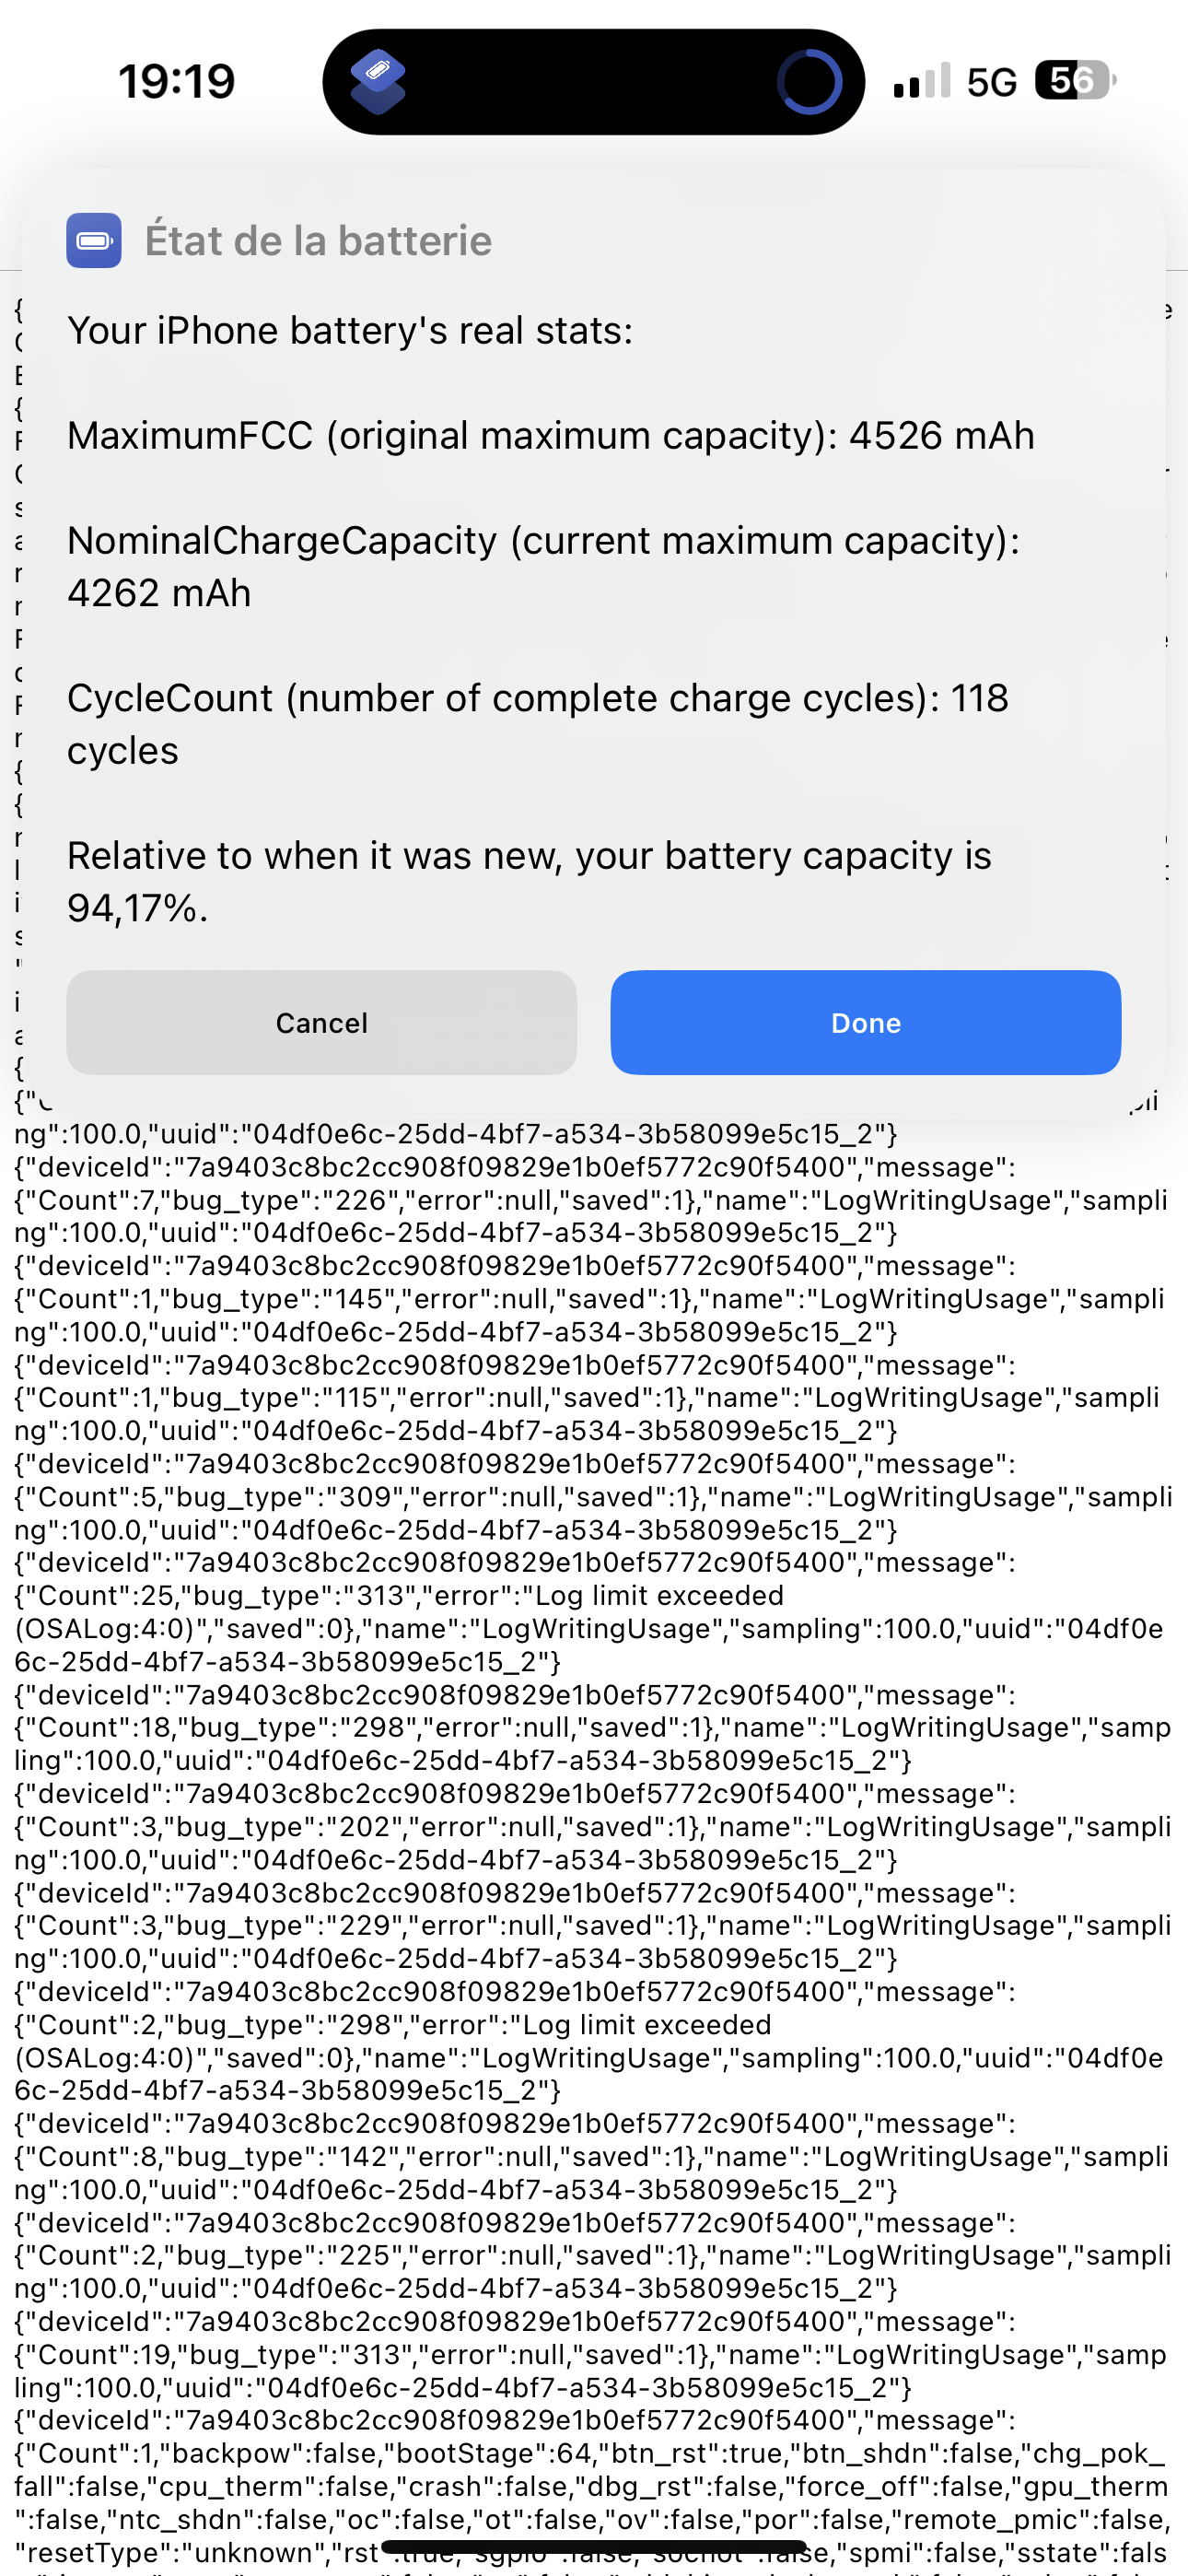The image size is (1188, 2576).
Task: Tap the Shortcuts icon in the Dynamic Island
Action: (x=377, y=81)
